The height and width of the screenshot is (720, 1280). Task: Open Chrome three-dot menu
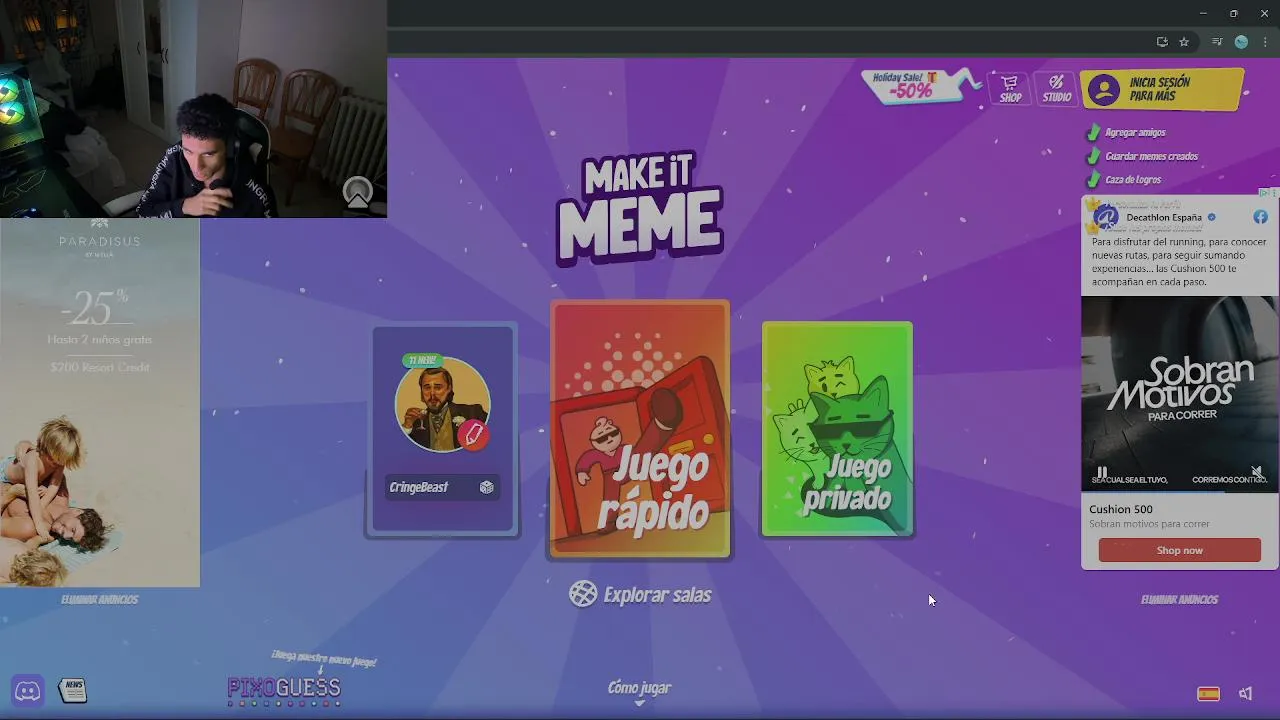[x=1265, y=42]
